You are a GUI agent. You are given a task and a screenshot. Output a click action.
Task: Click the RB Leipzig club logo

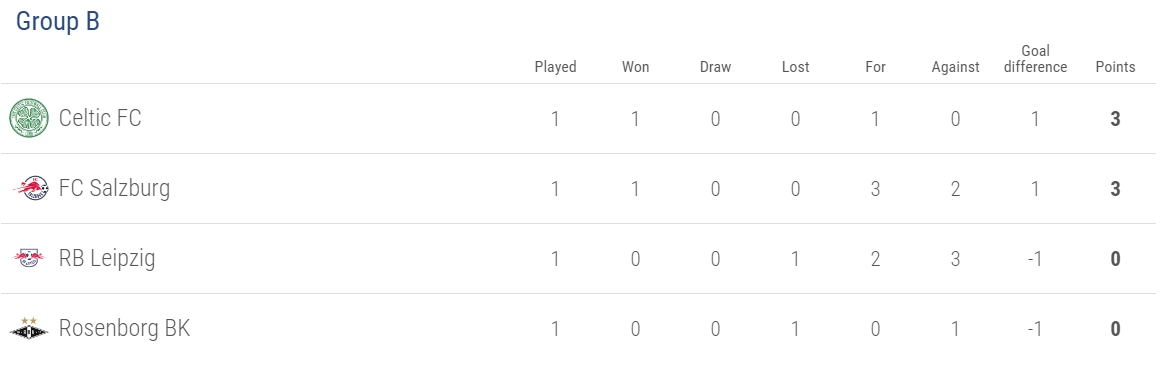coord(29,258)
